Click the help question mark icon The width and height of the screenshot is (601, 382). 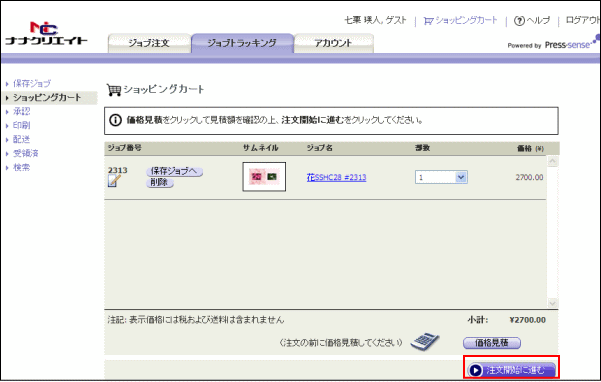coord(519,21)
